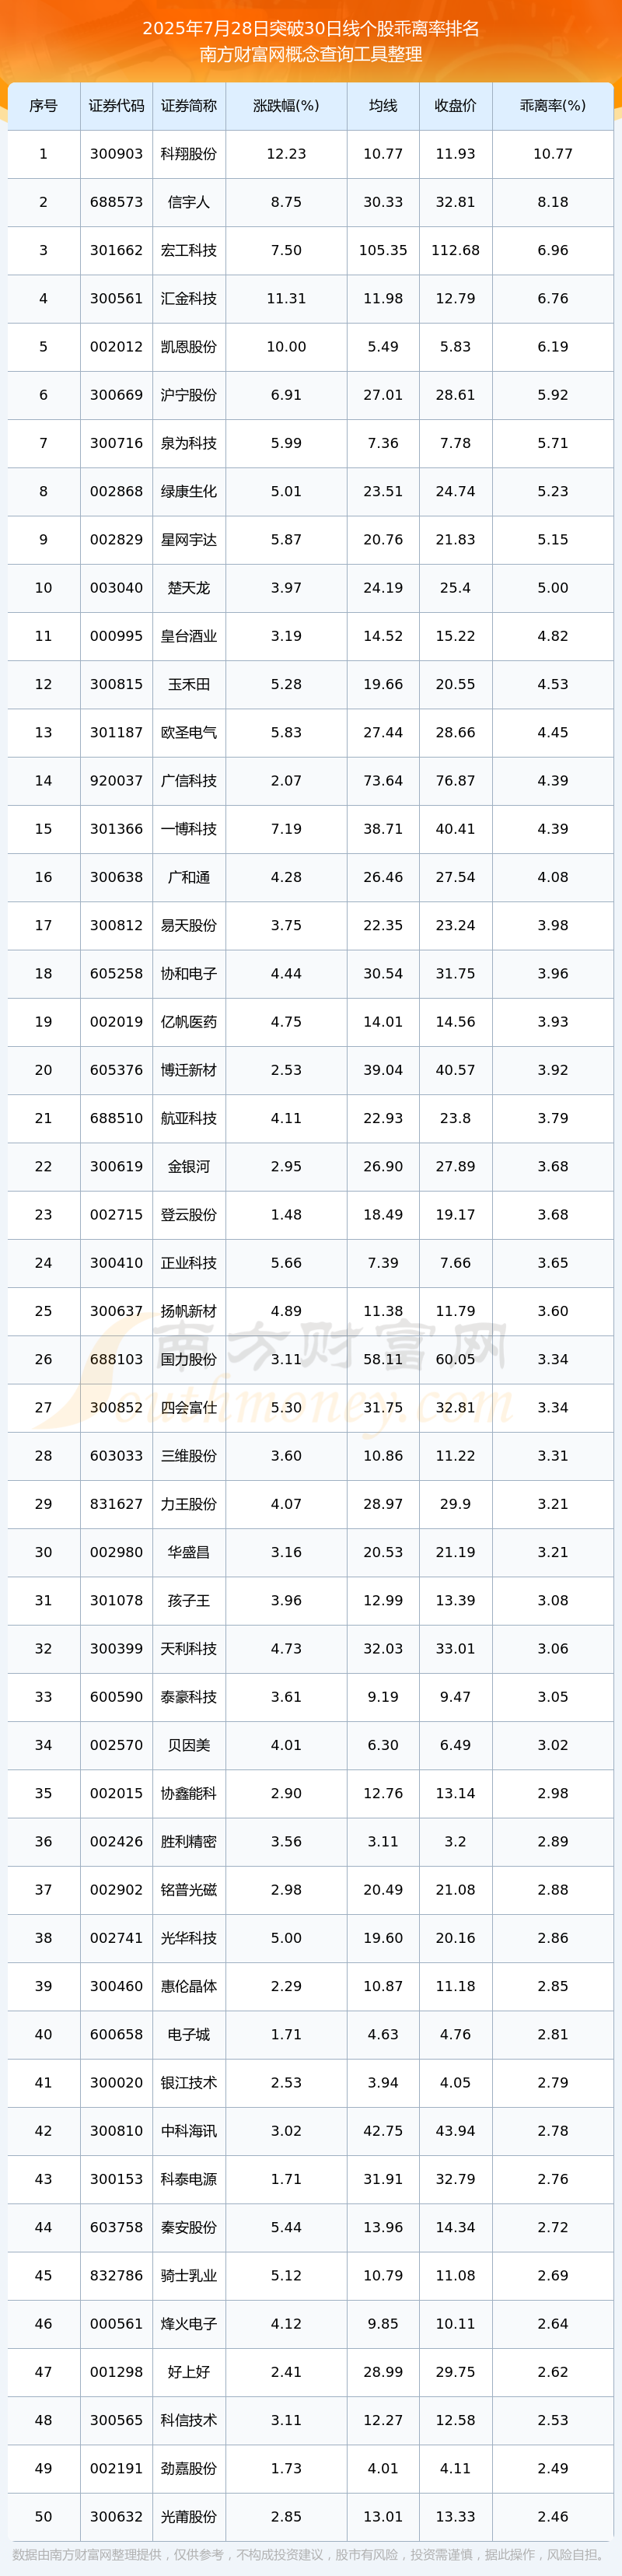Click closing price 112.68
The width and height of the screenshot is (622, 2576).
pyautogui.click(x=455, y=250)
